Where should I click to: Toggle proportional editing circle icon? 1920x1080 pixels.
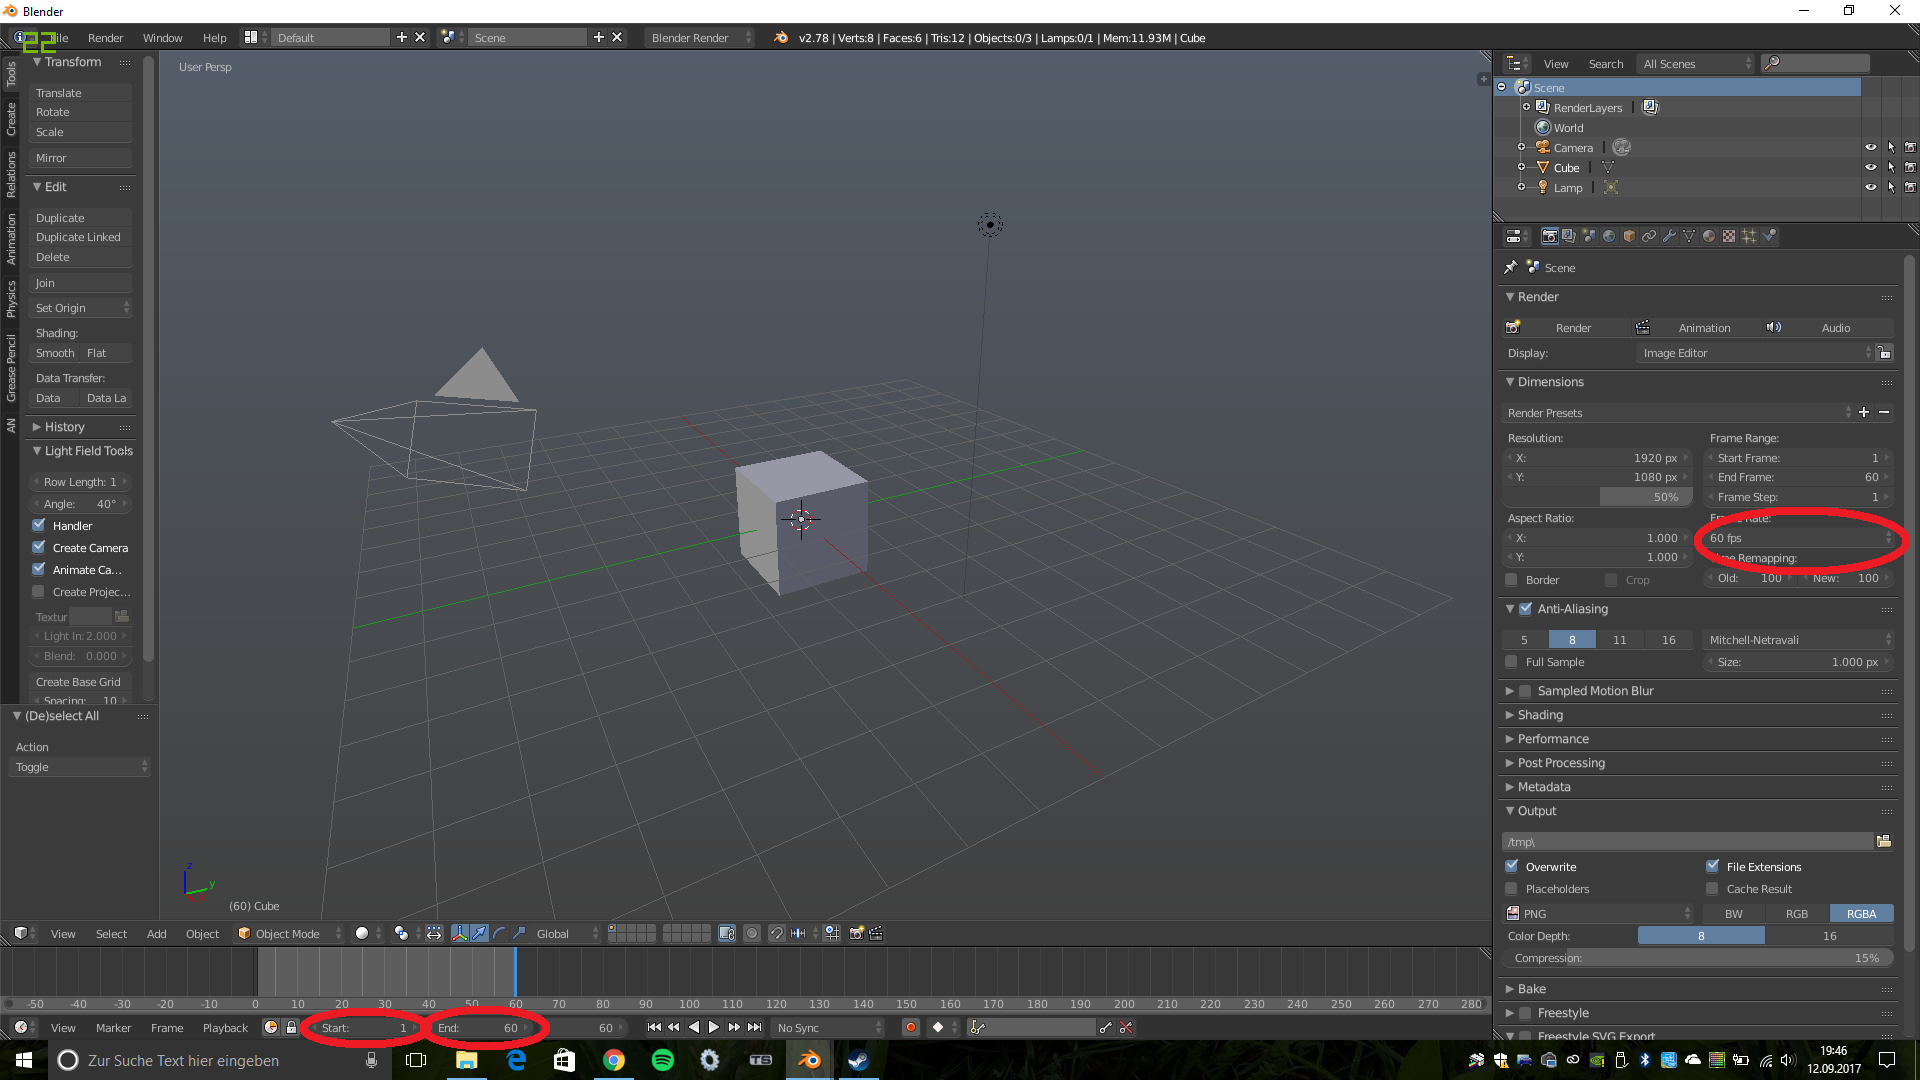click(x=752, y=933)
